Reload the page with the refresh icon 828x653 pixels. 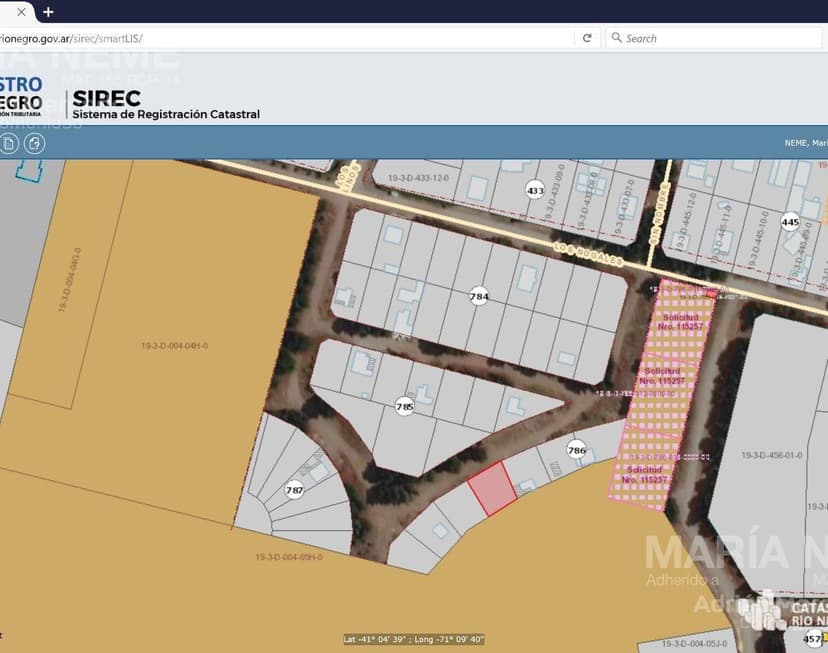(x=587, y=38)
